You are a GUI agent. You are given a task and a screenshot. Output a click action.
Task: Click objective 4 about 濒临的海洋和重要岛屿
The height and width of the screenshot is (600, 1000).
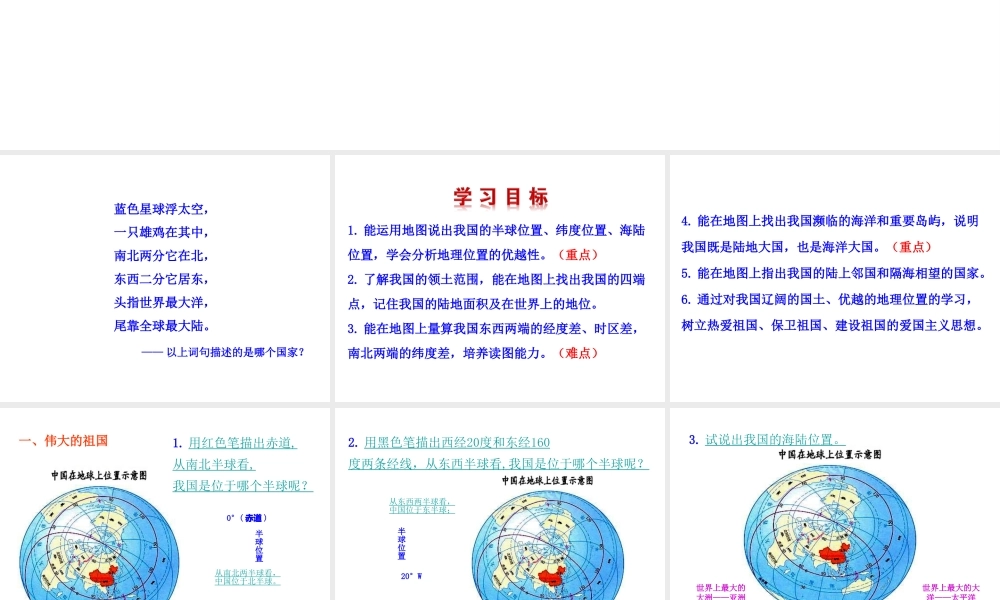pyautogui.click(x=830, y=233)
